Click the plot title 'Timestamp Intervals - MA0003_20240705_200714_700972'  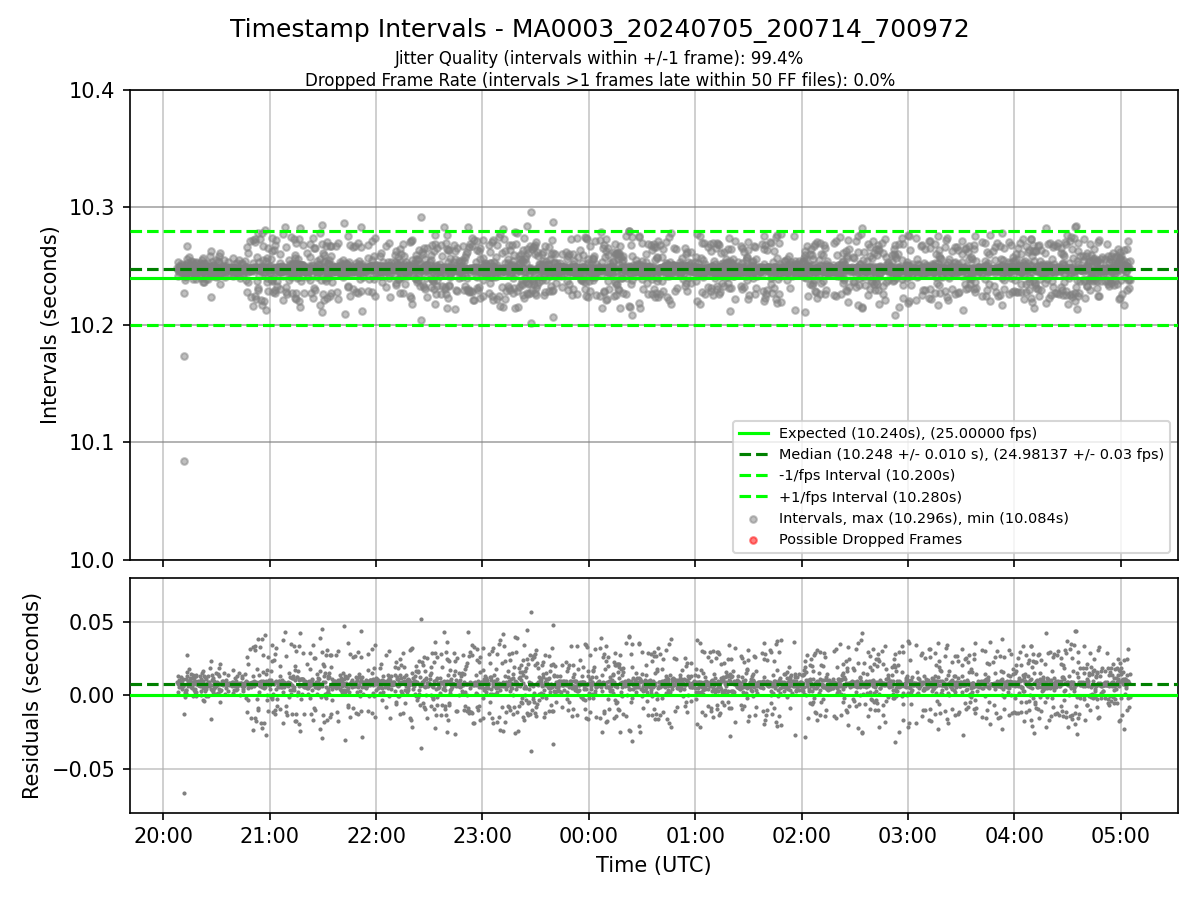[x=599, y=29]
